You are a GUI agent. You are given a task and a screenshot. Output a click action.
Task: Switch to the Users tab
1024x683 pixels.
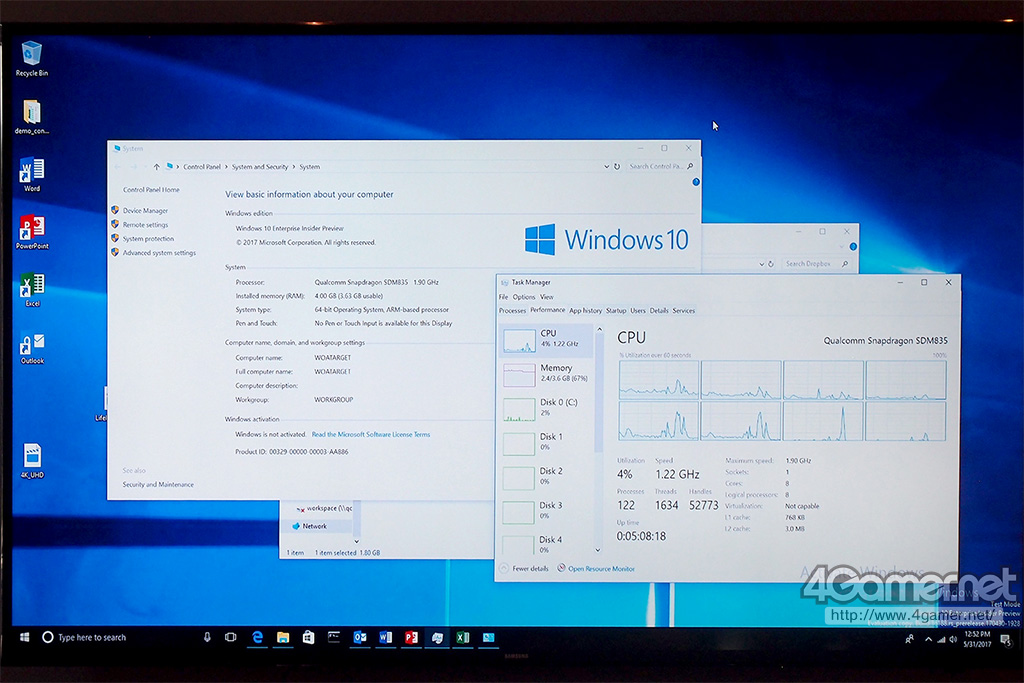638,311
